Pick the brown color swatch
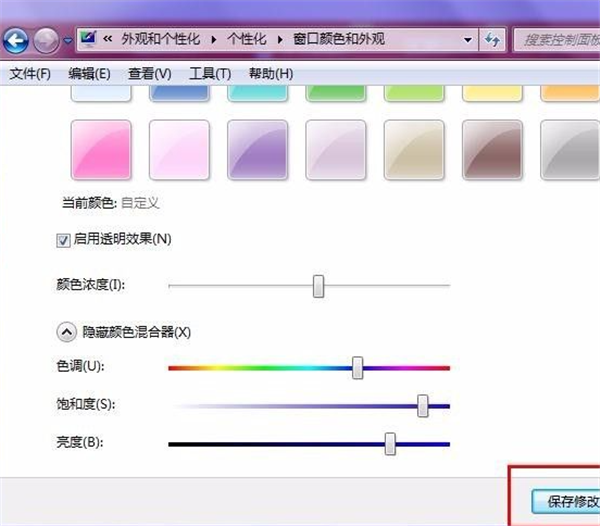 (x=492, y=150)
